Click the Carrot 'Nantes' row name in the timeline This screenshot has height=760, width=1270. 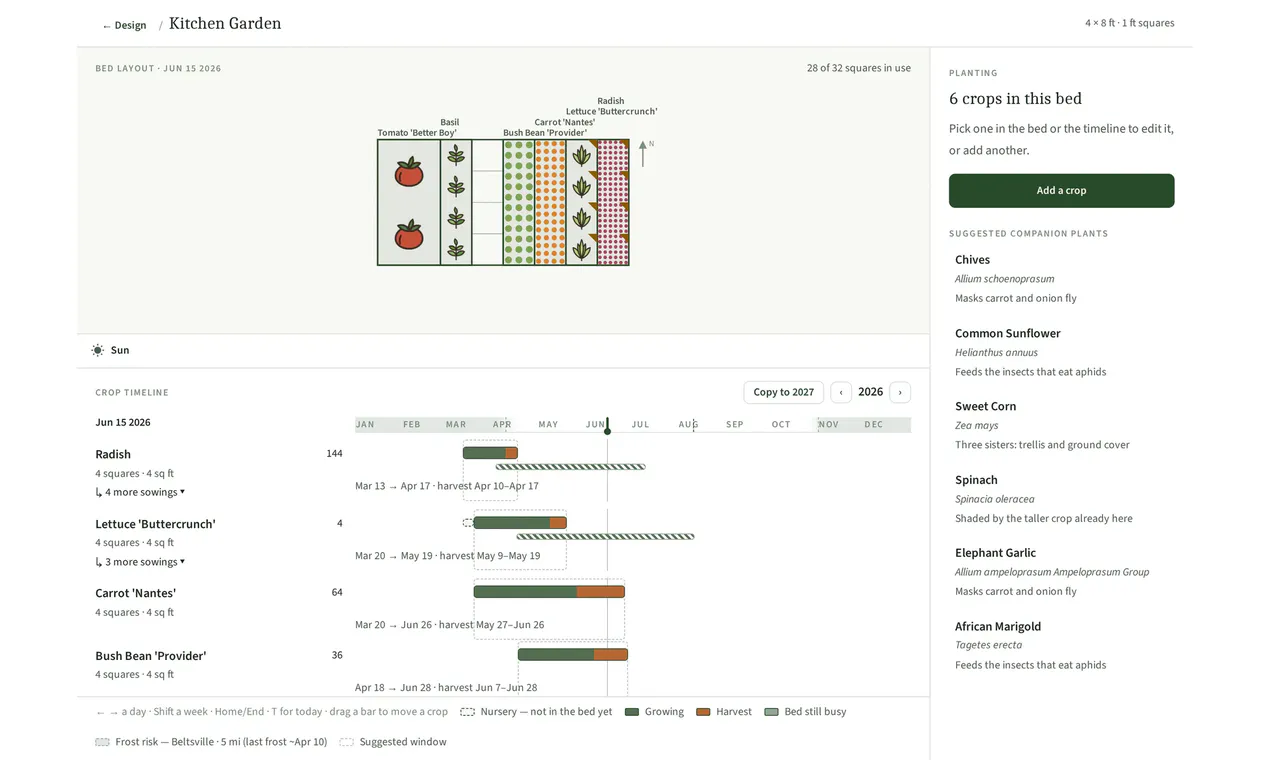136,593
